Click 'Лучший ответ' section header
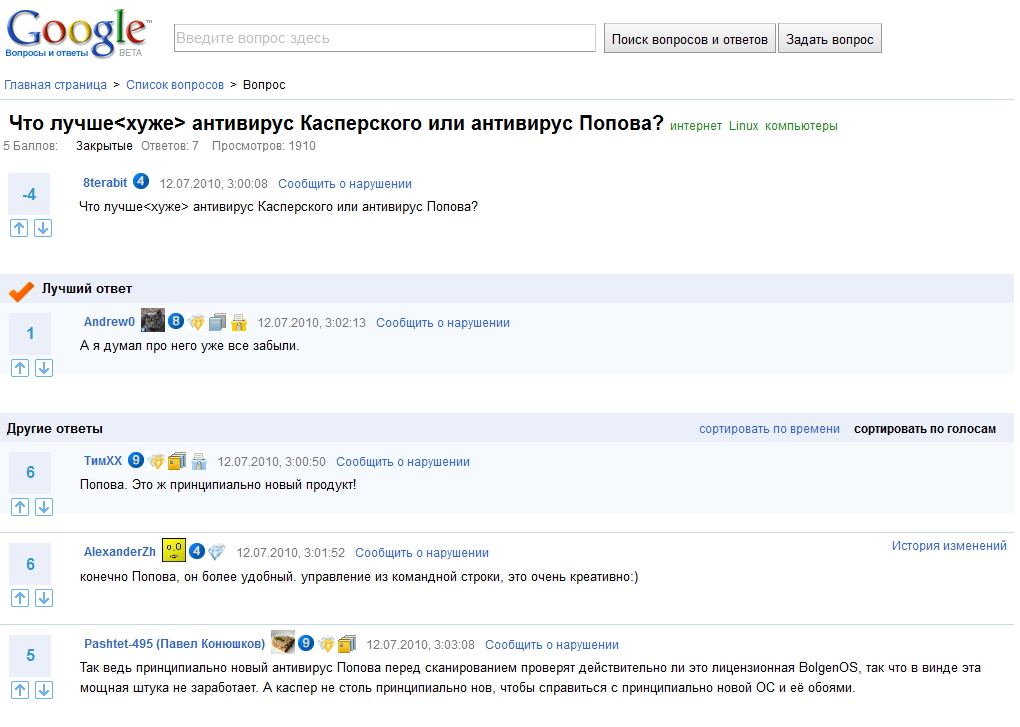1020x727 pixels. pos(87,289)
